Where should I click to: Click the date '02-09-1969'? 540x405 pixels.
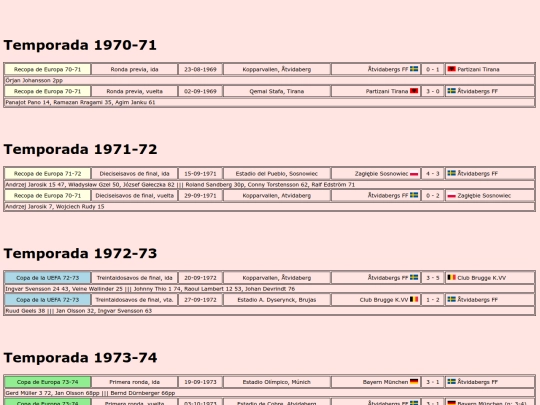click(x=200, y=91)
